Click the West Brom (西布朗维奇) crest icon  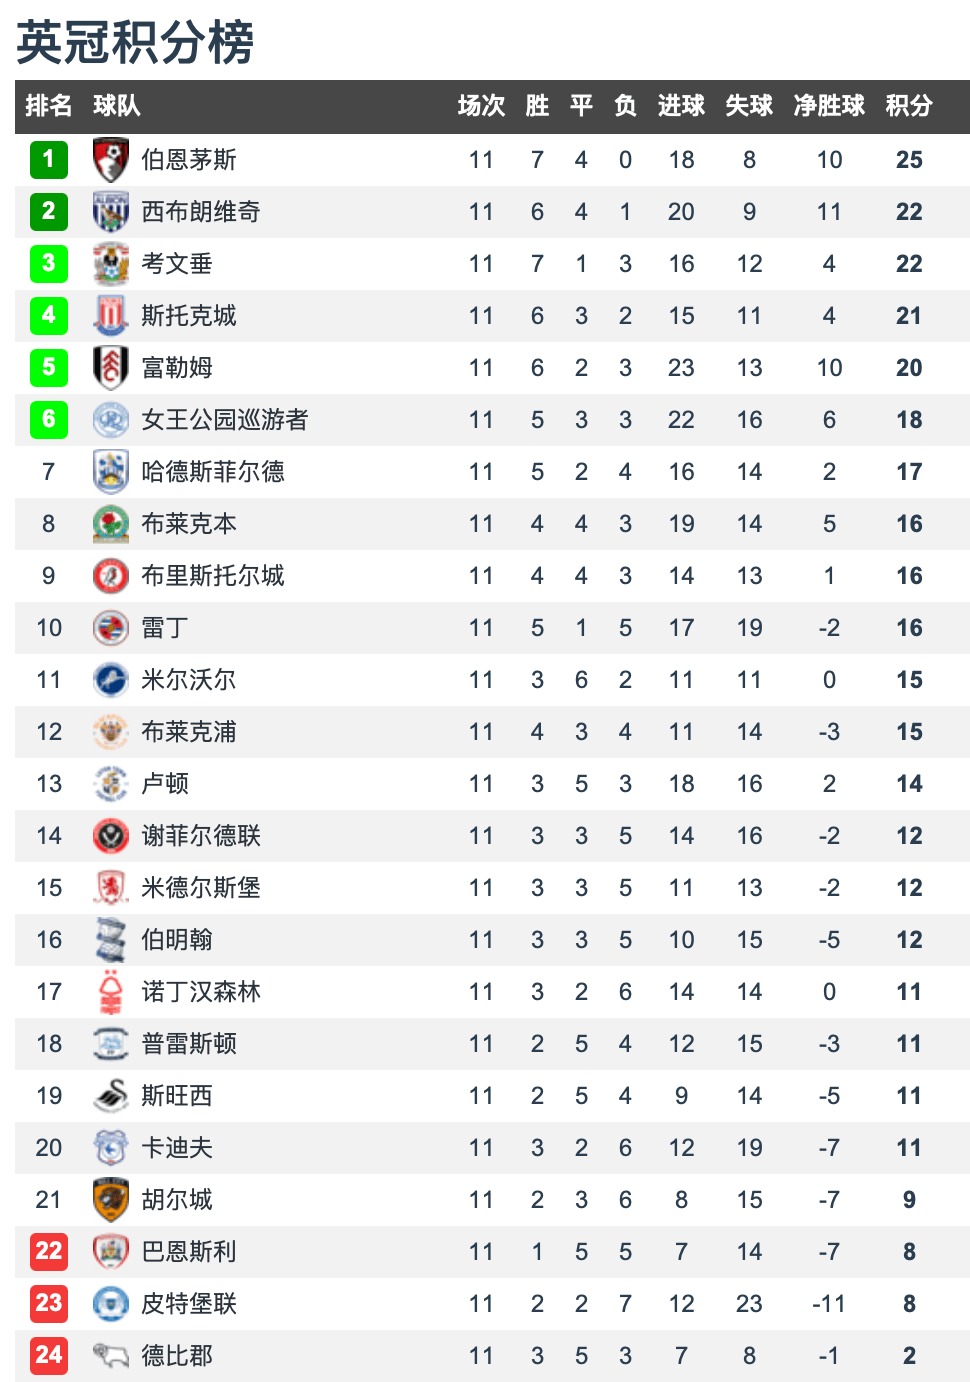pos(111,212)
